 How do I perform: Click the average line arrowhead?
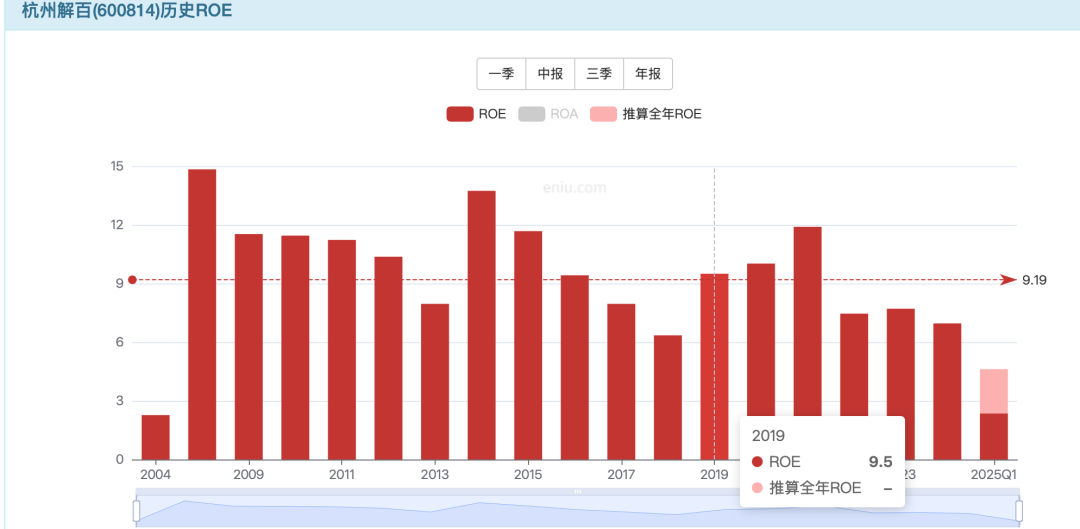click(x=1008, y=280)
